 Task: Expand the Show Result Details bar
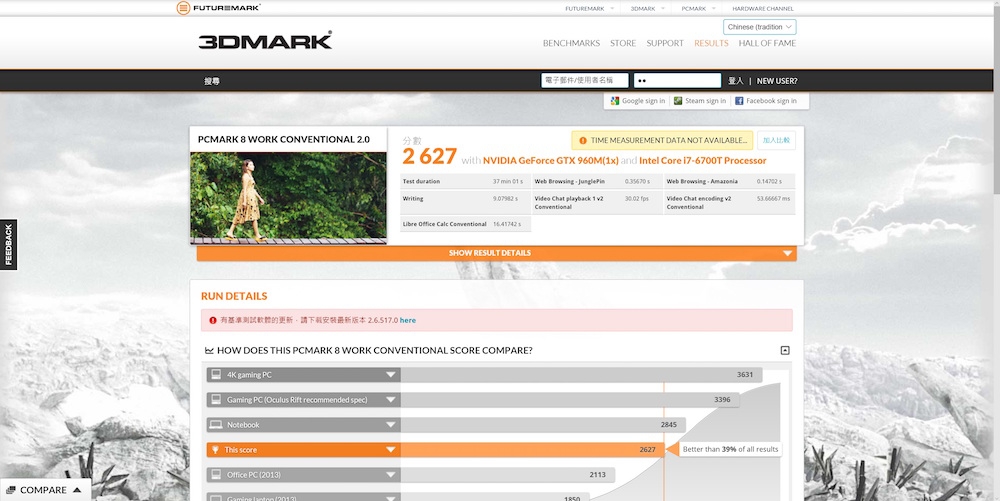pos(496,253)
